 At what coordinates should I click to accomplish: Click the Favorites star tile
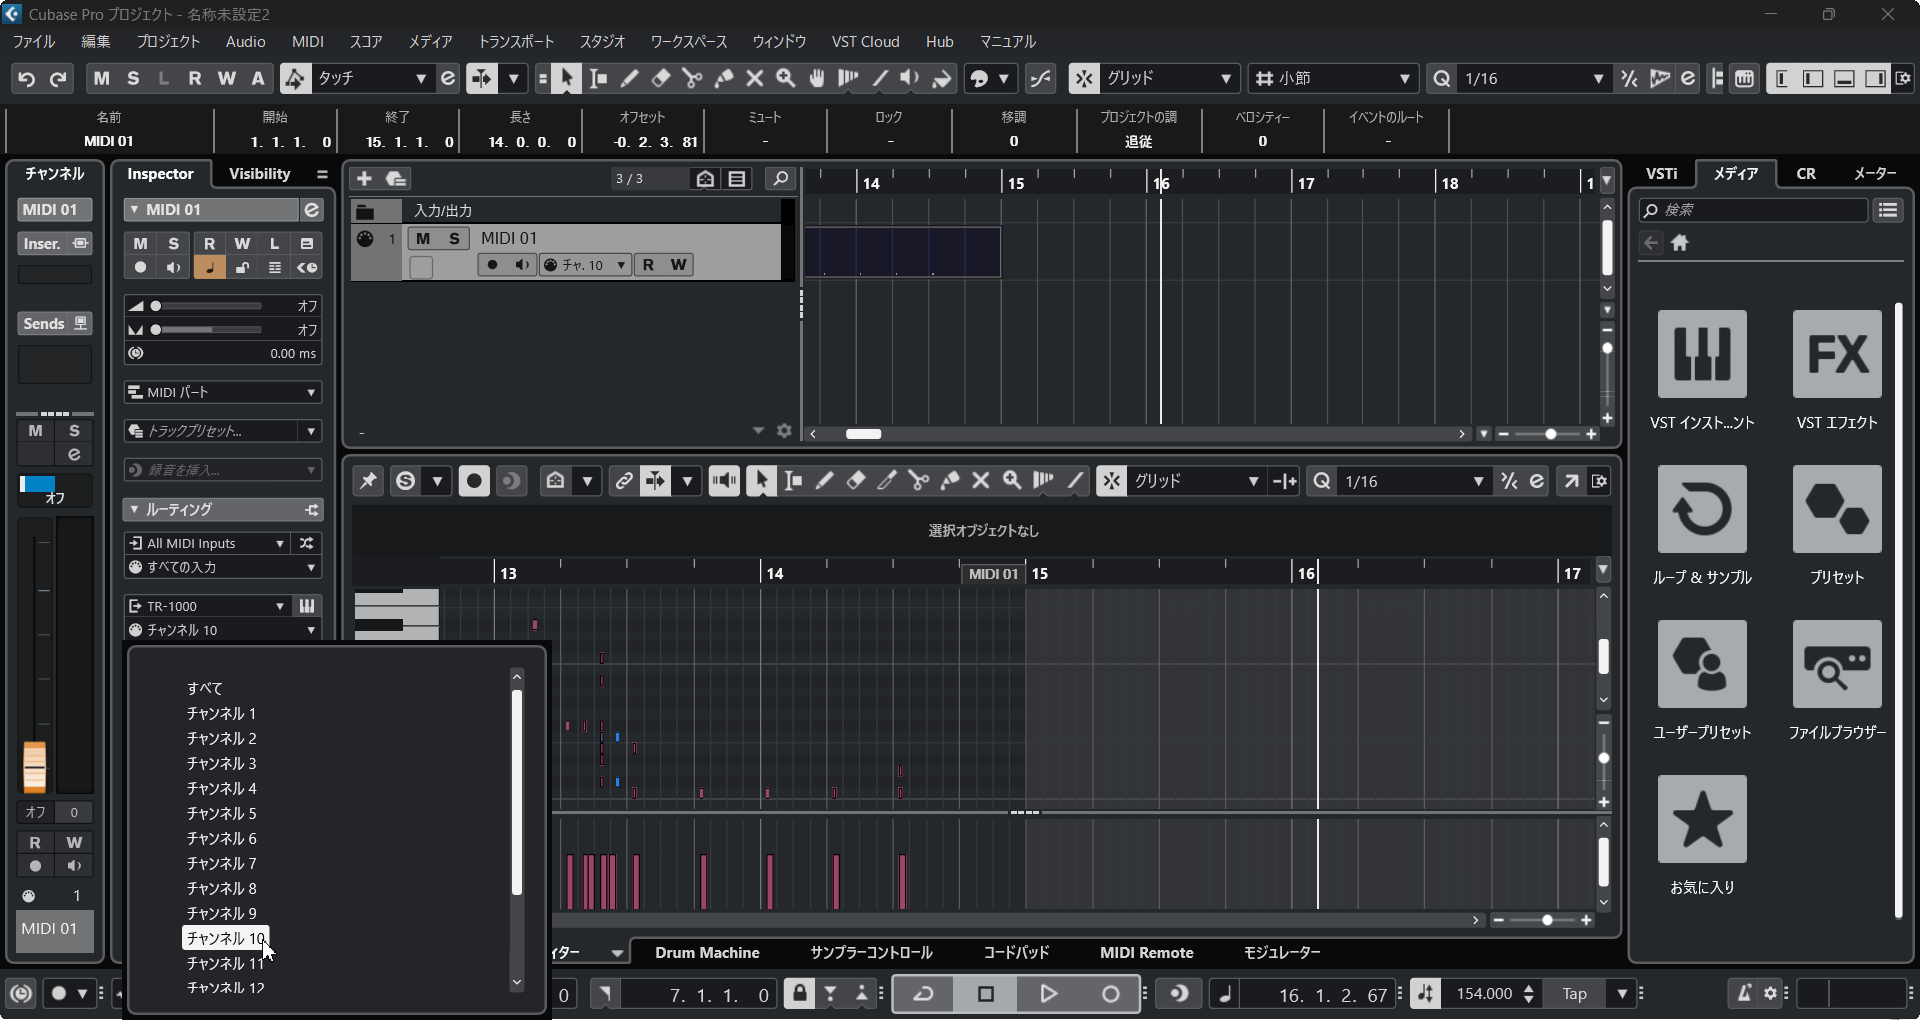point(1701,820)
